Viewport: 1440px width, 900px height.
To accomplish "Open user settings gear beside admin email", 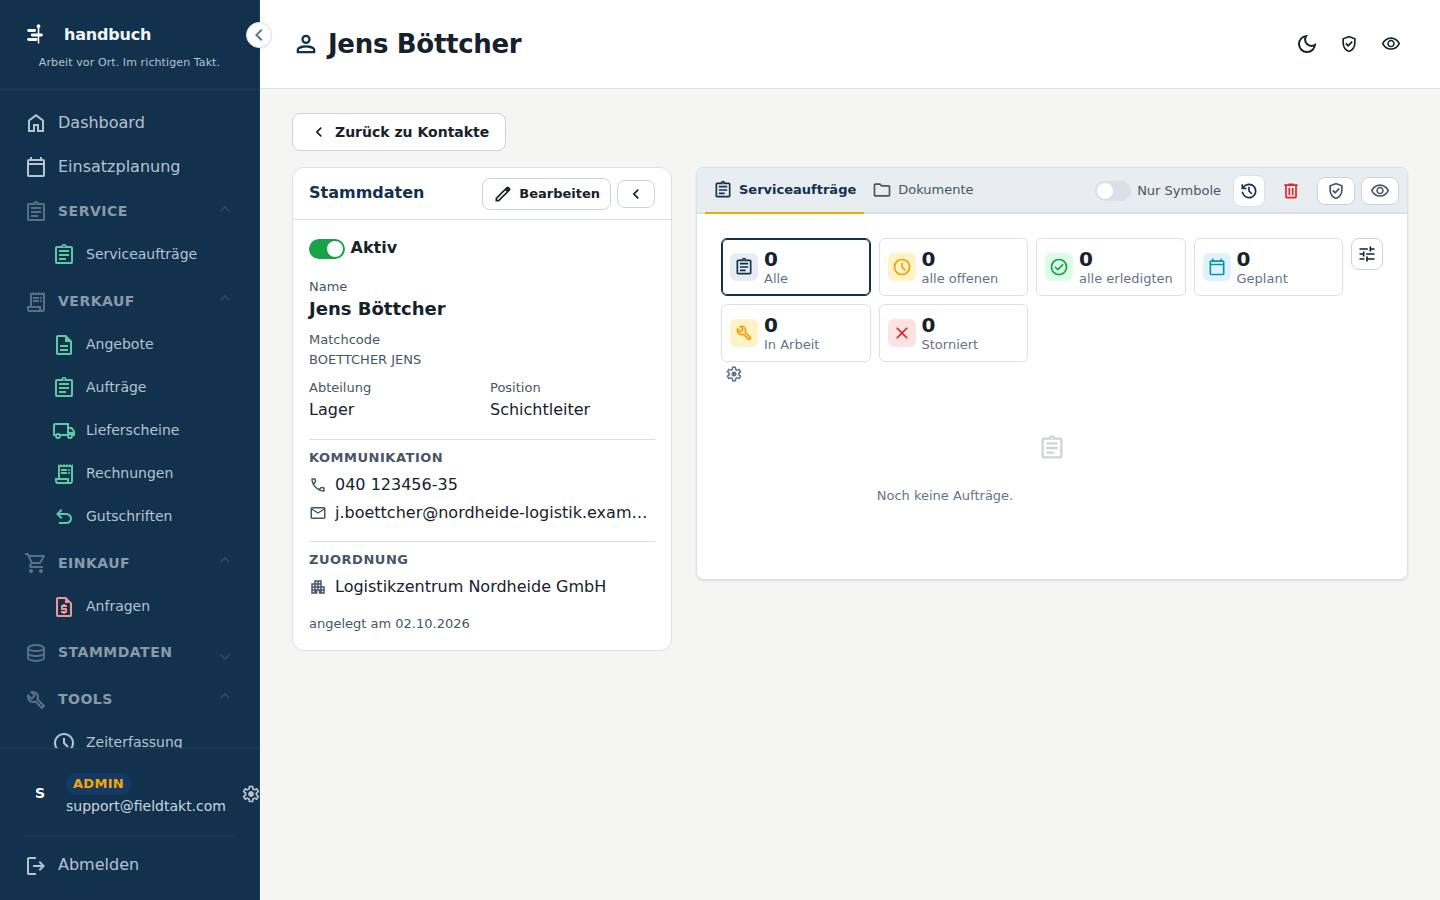I will pyautogui.click(x=251, y=794).
